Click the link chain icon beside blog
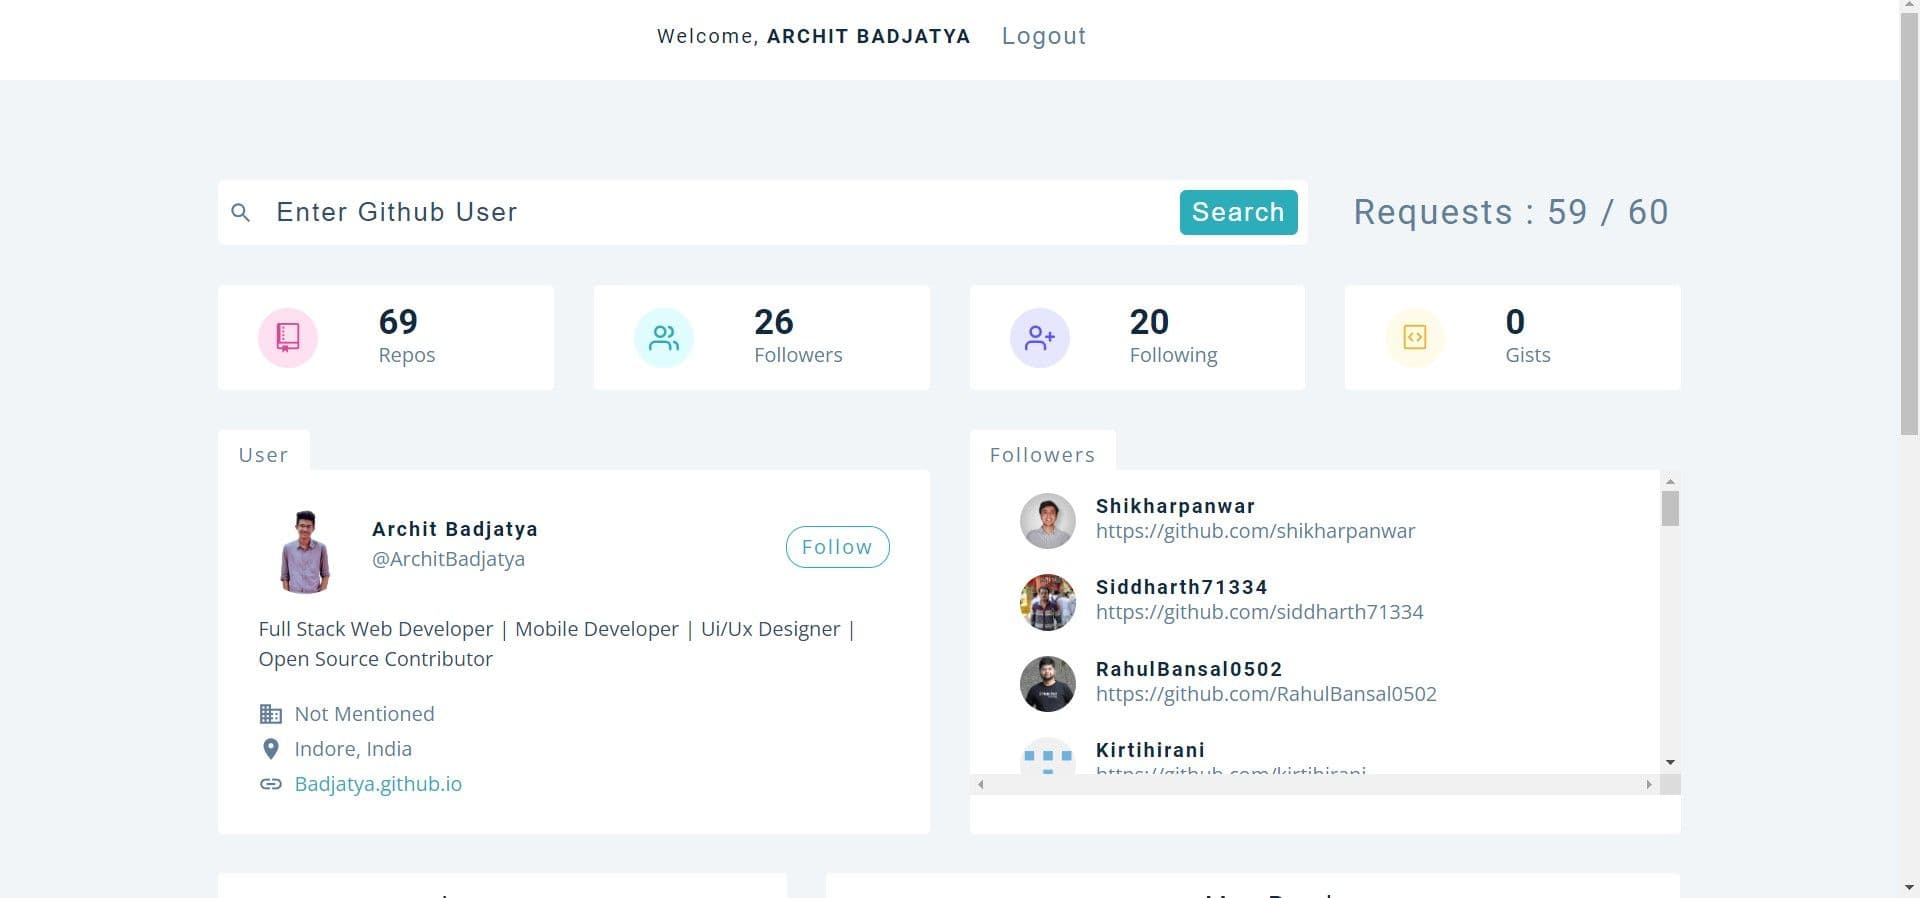Viewport: 1920px width, 898px height. [270, 784]
